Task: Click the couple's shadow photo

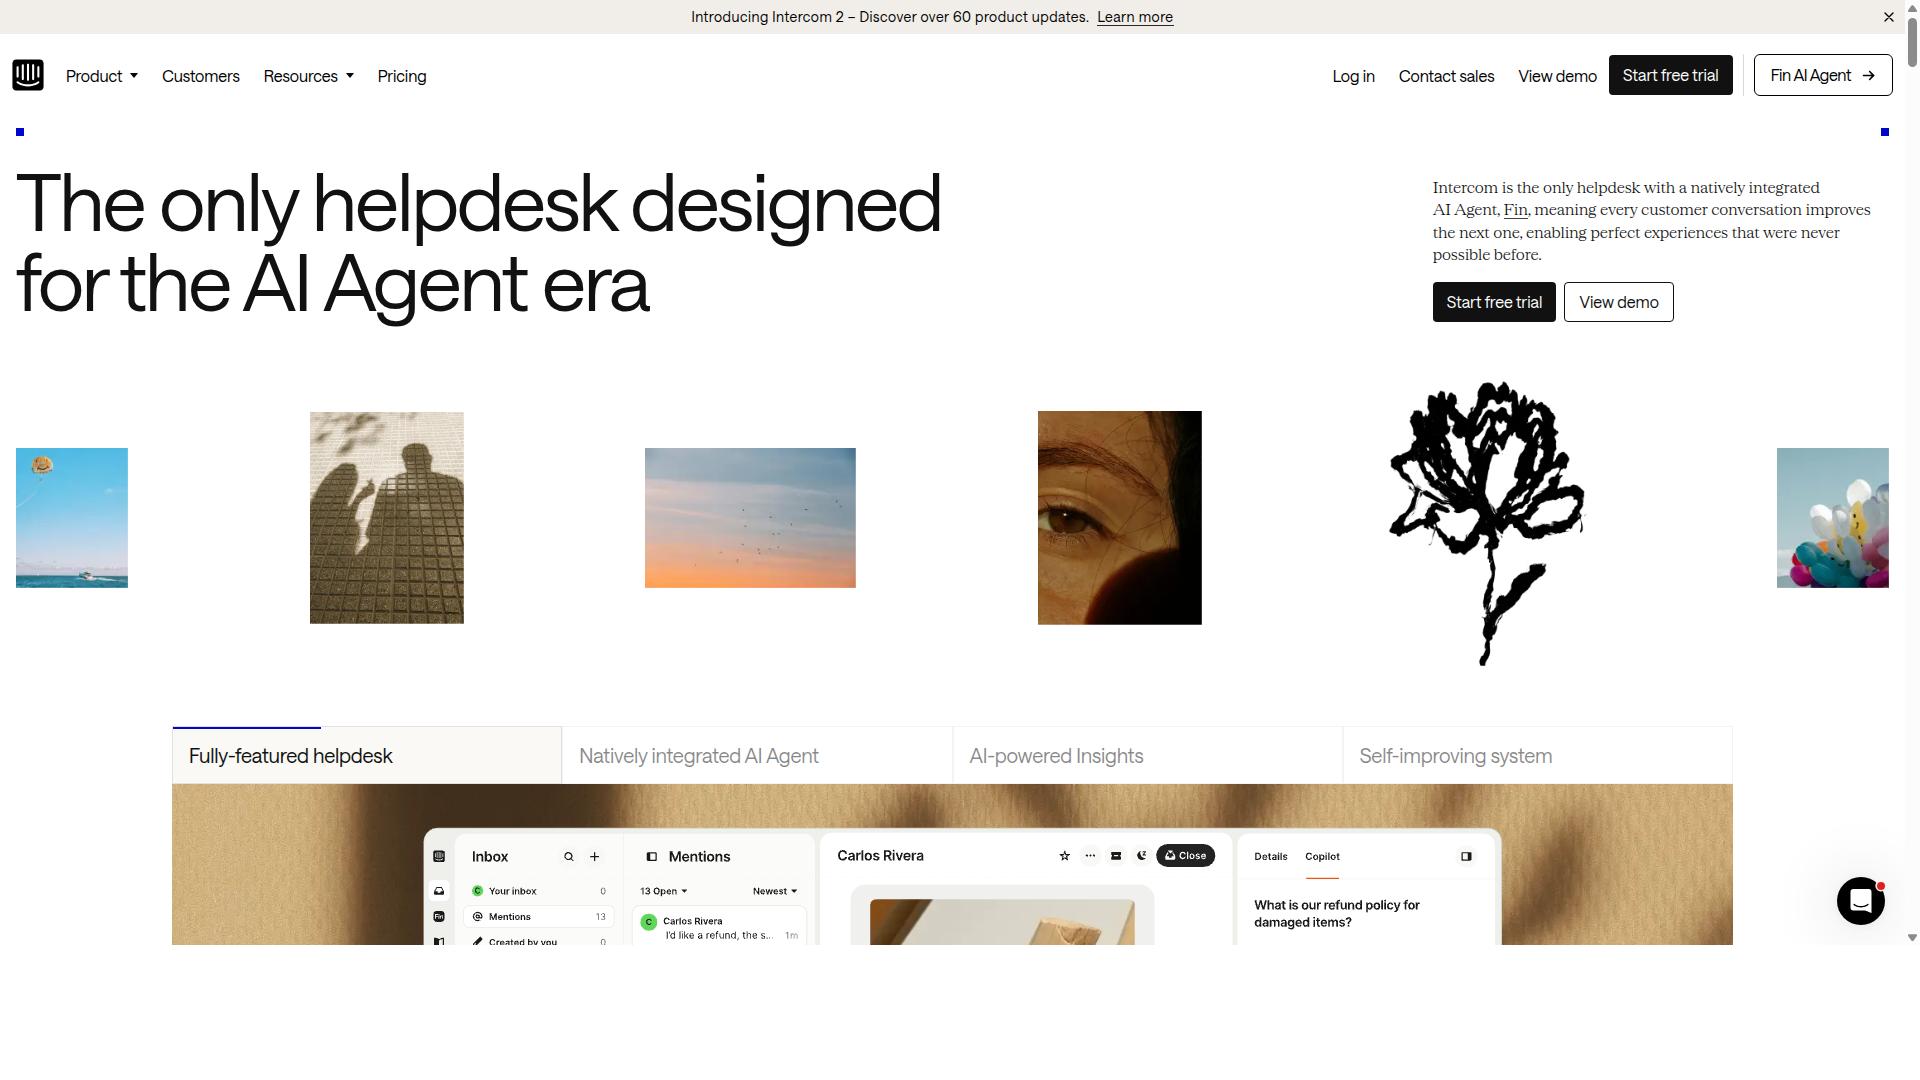Action: 387,518
